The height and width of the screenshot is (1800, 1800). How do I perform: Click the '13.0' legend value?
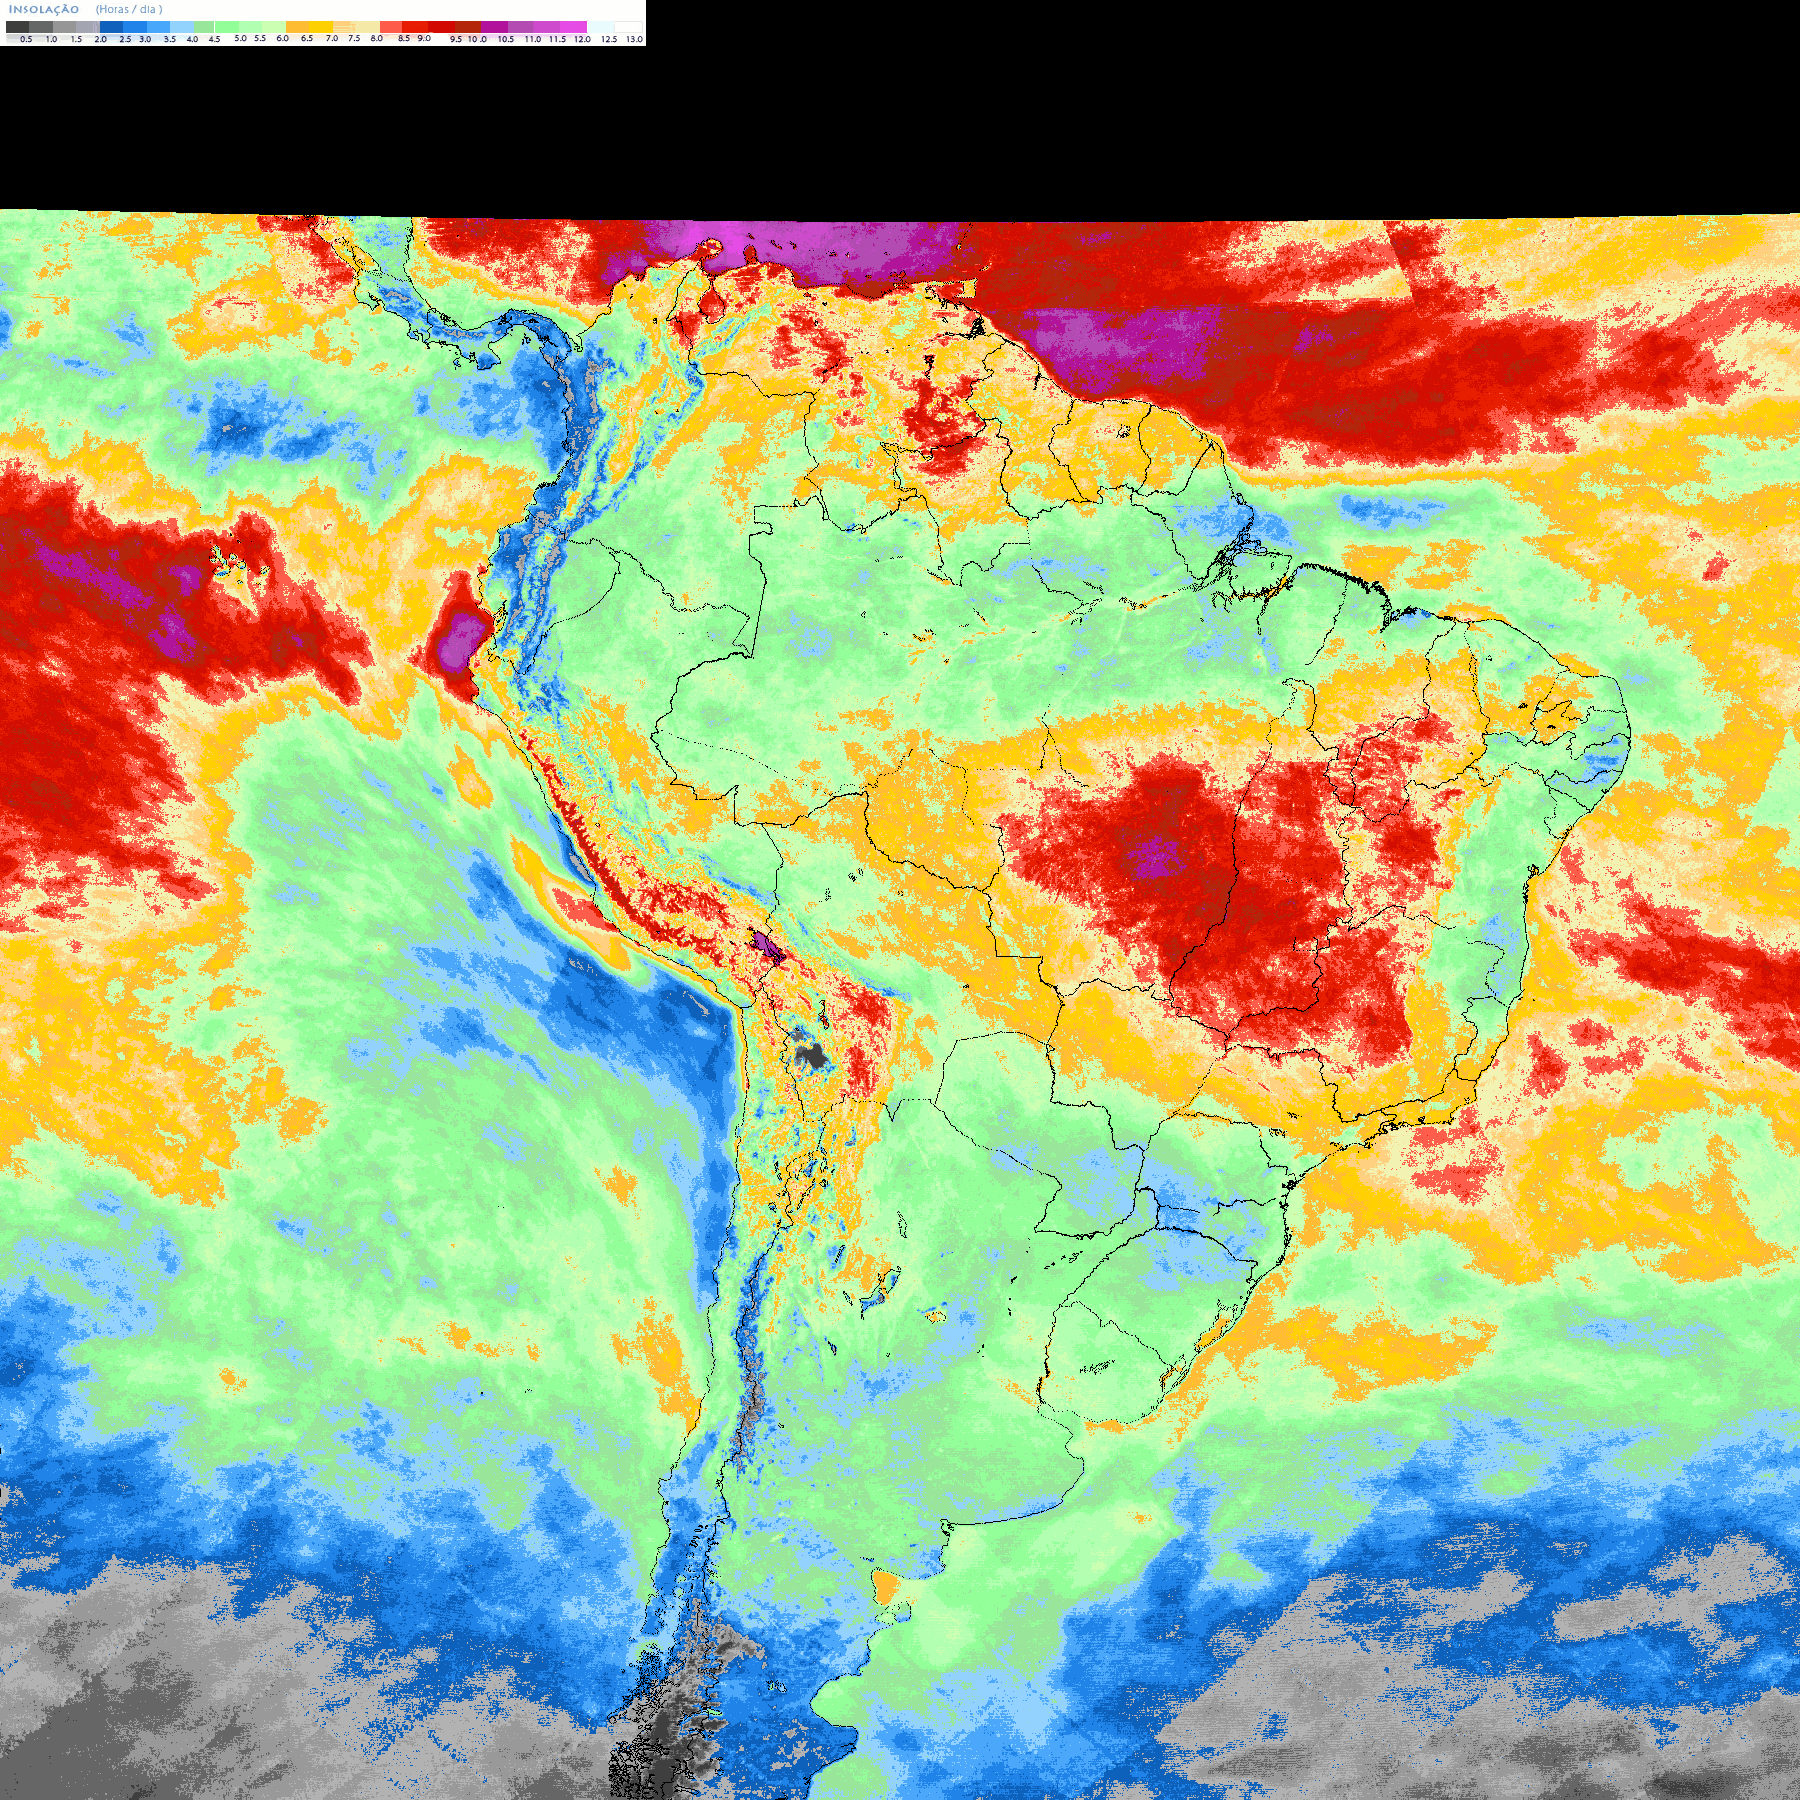pyautogui.click(x=635, y=39)
